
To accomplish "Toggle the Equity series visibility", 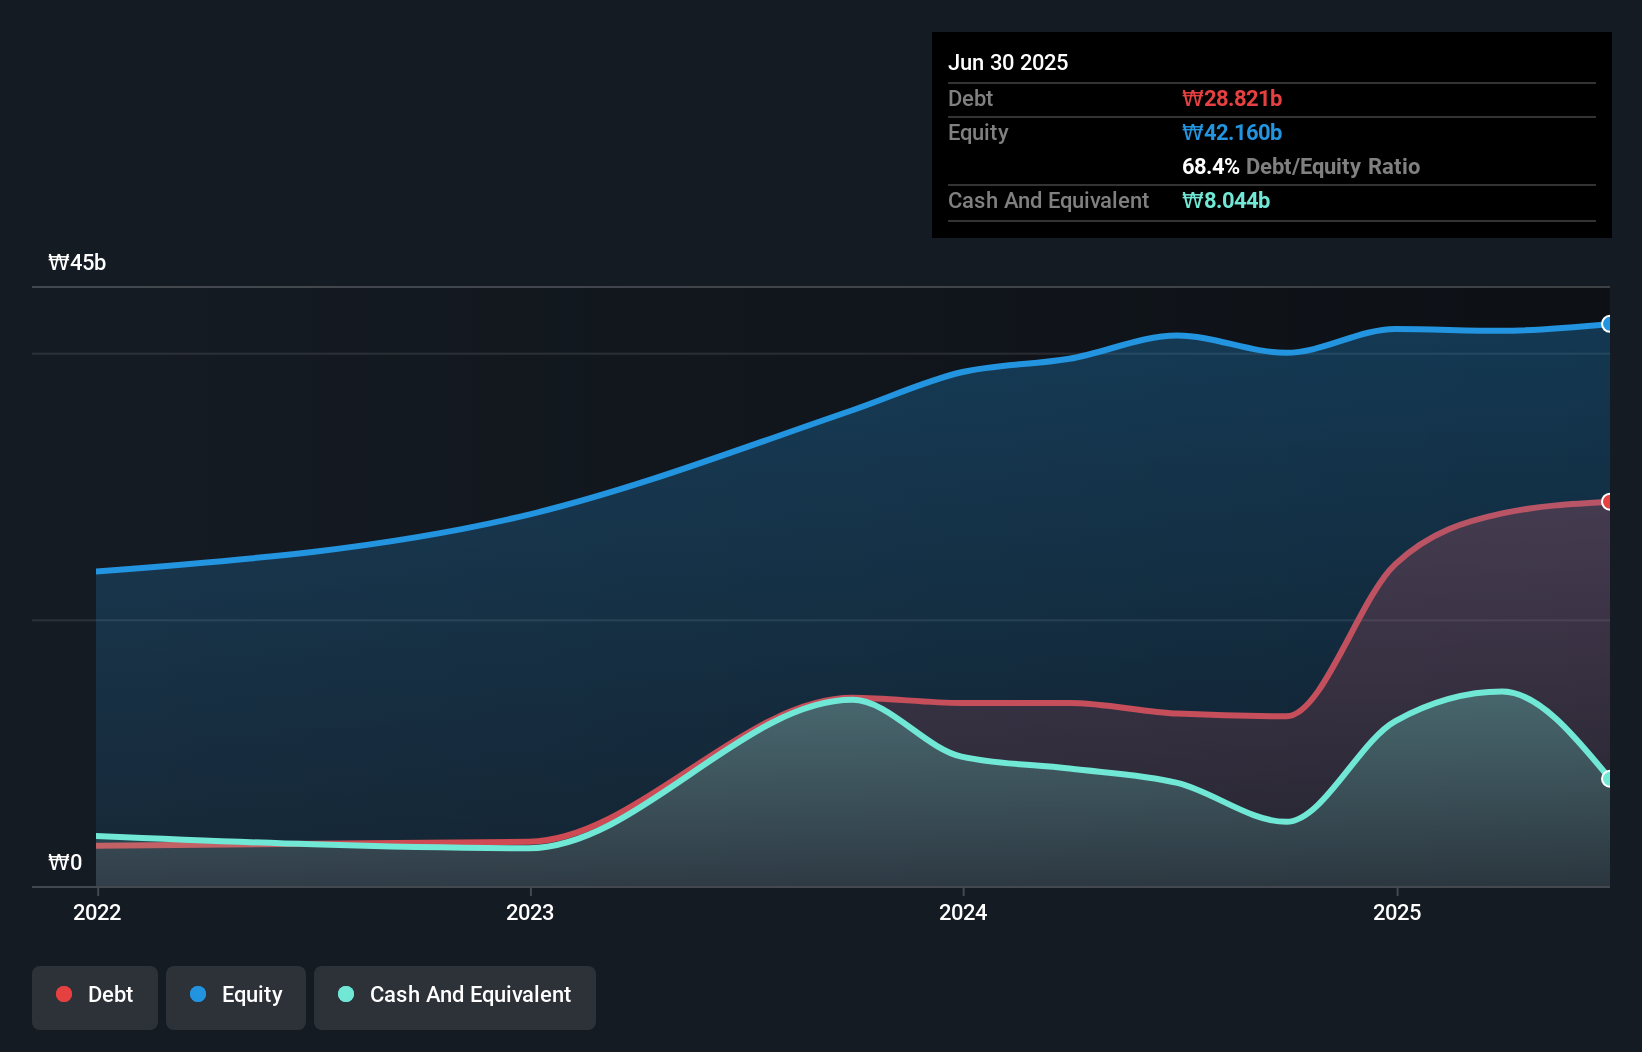I will (235, 994).
